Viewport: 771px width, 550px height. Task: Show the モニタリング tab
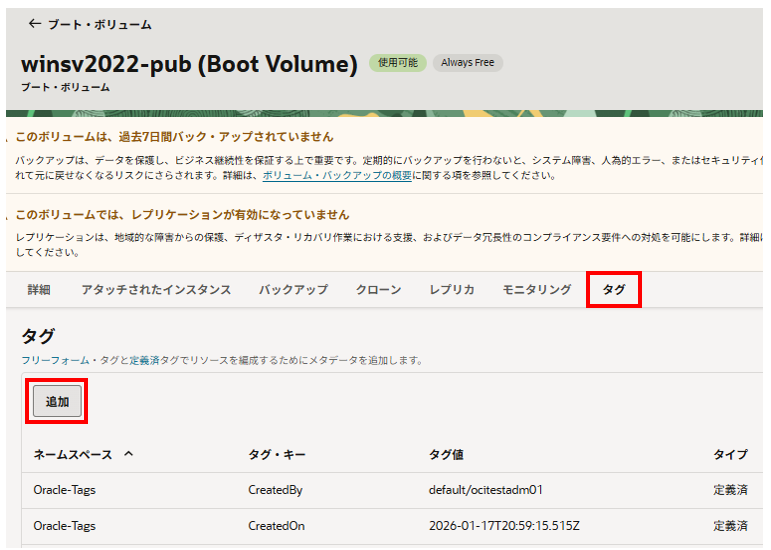pos(536,290)
